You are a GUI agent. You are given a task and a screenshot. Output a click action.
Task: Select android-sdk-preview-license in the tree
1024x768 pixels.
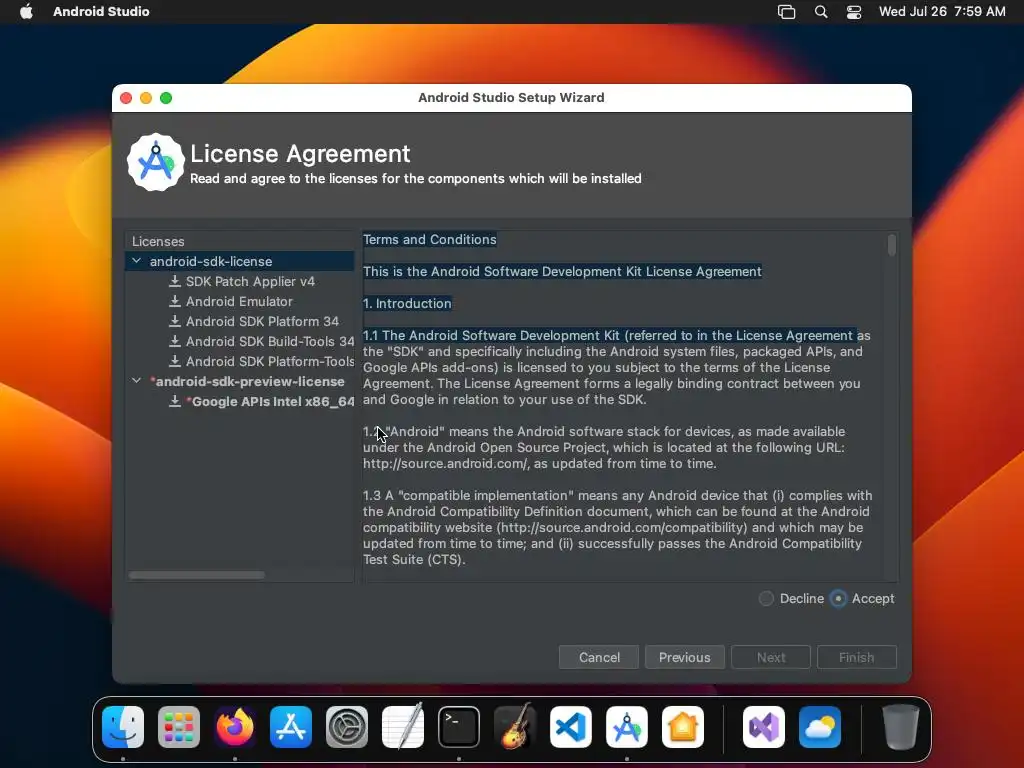pyautogui.click(x=240, y=381)
